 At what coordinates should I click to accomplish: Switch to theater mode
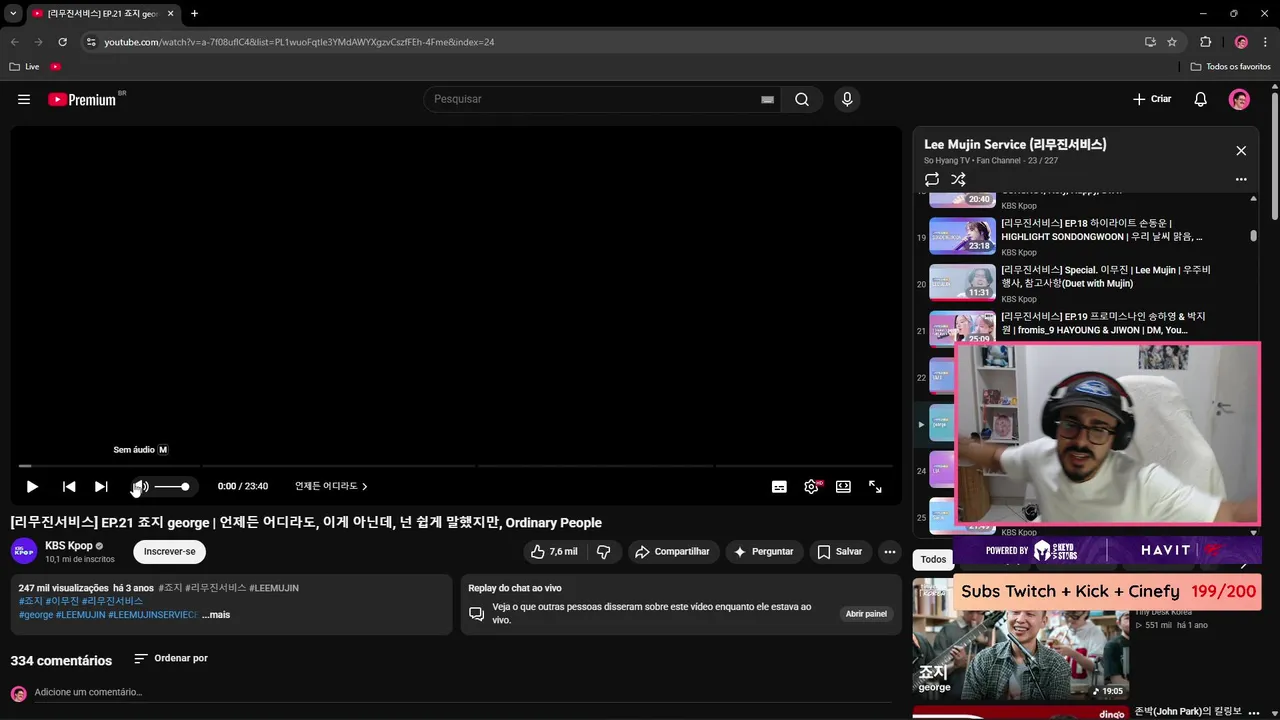(843, 486)
